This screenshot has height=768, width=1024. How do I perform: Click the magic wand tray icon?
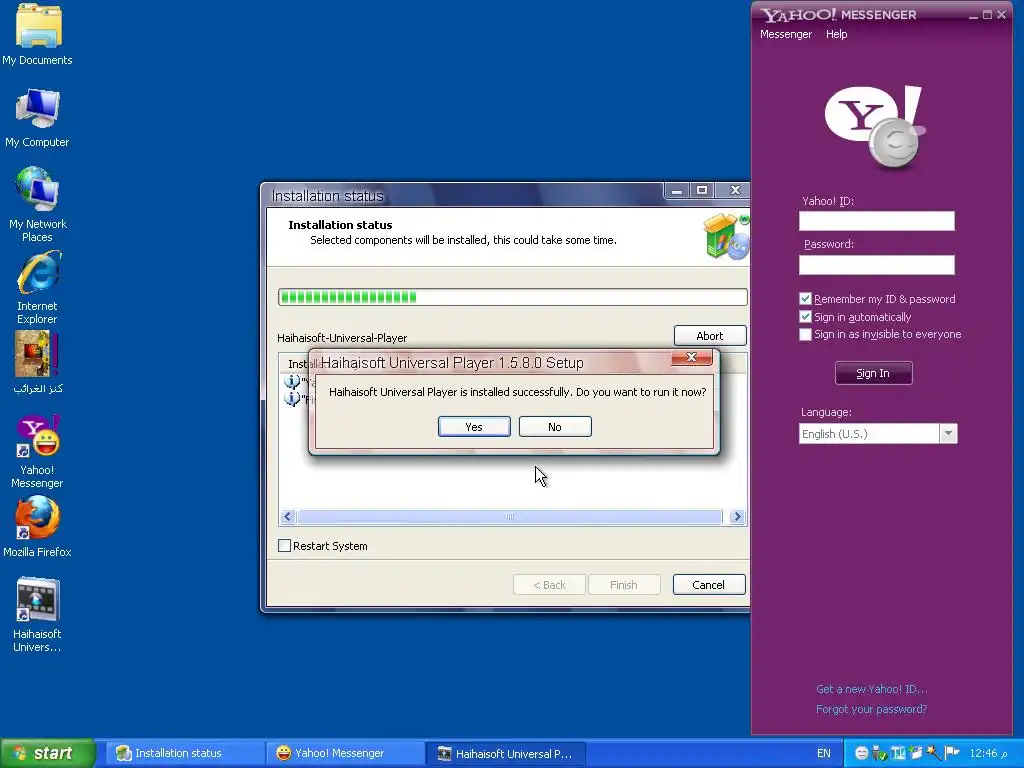point(933,753)
